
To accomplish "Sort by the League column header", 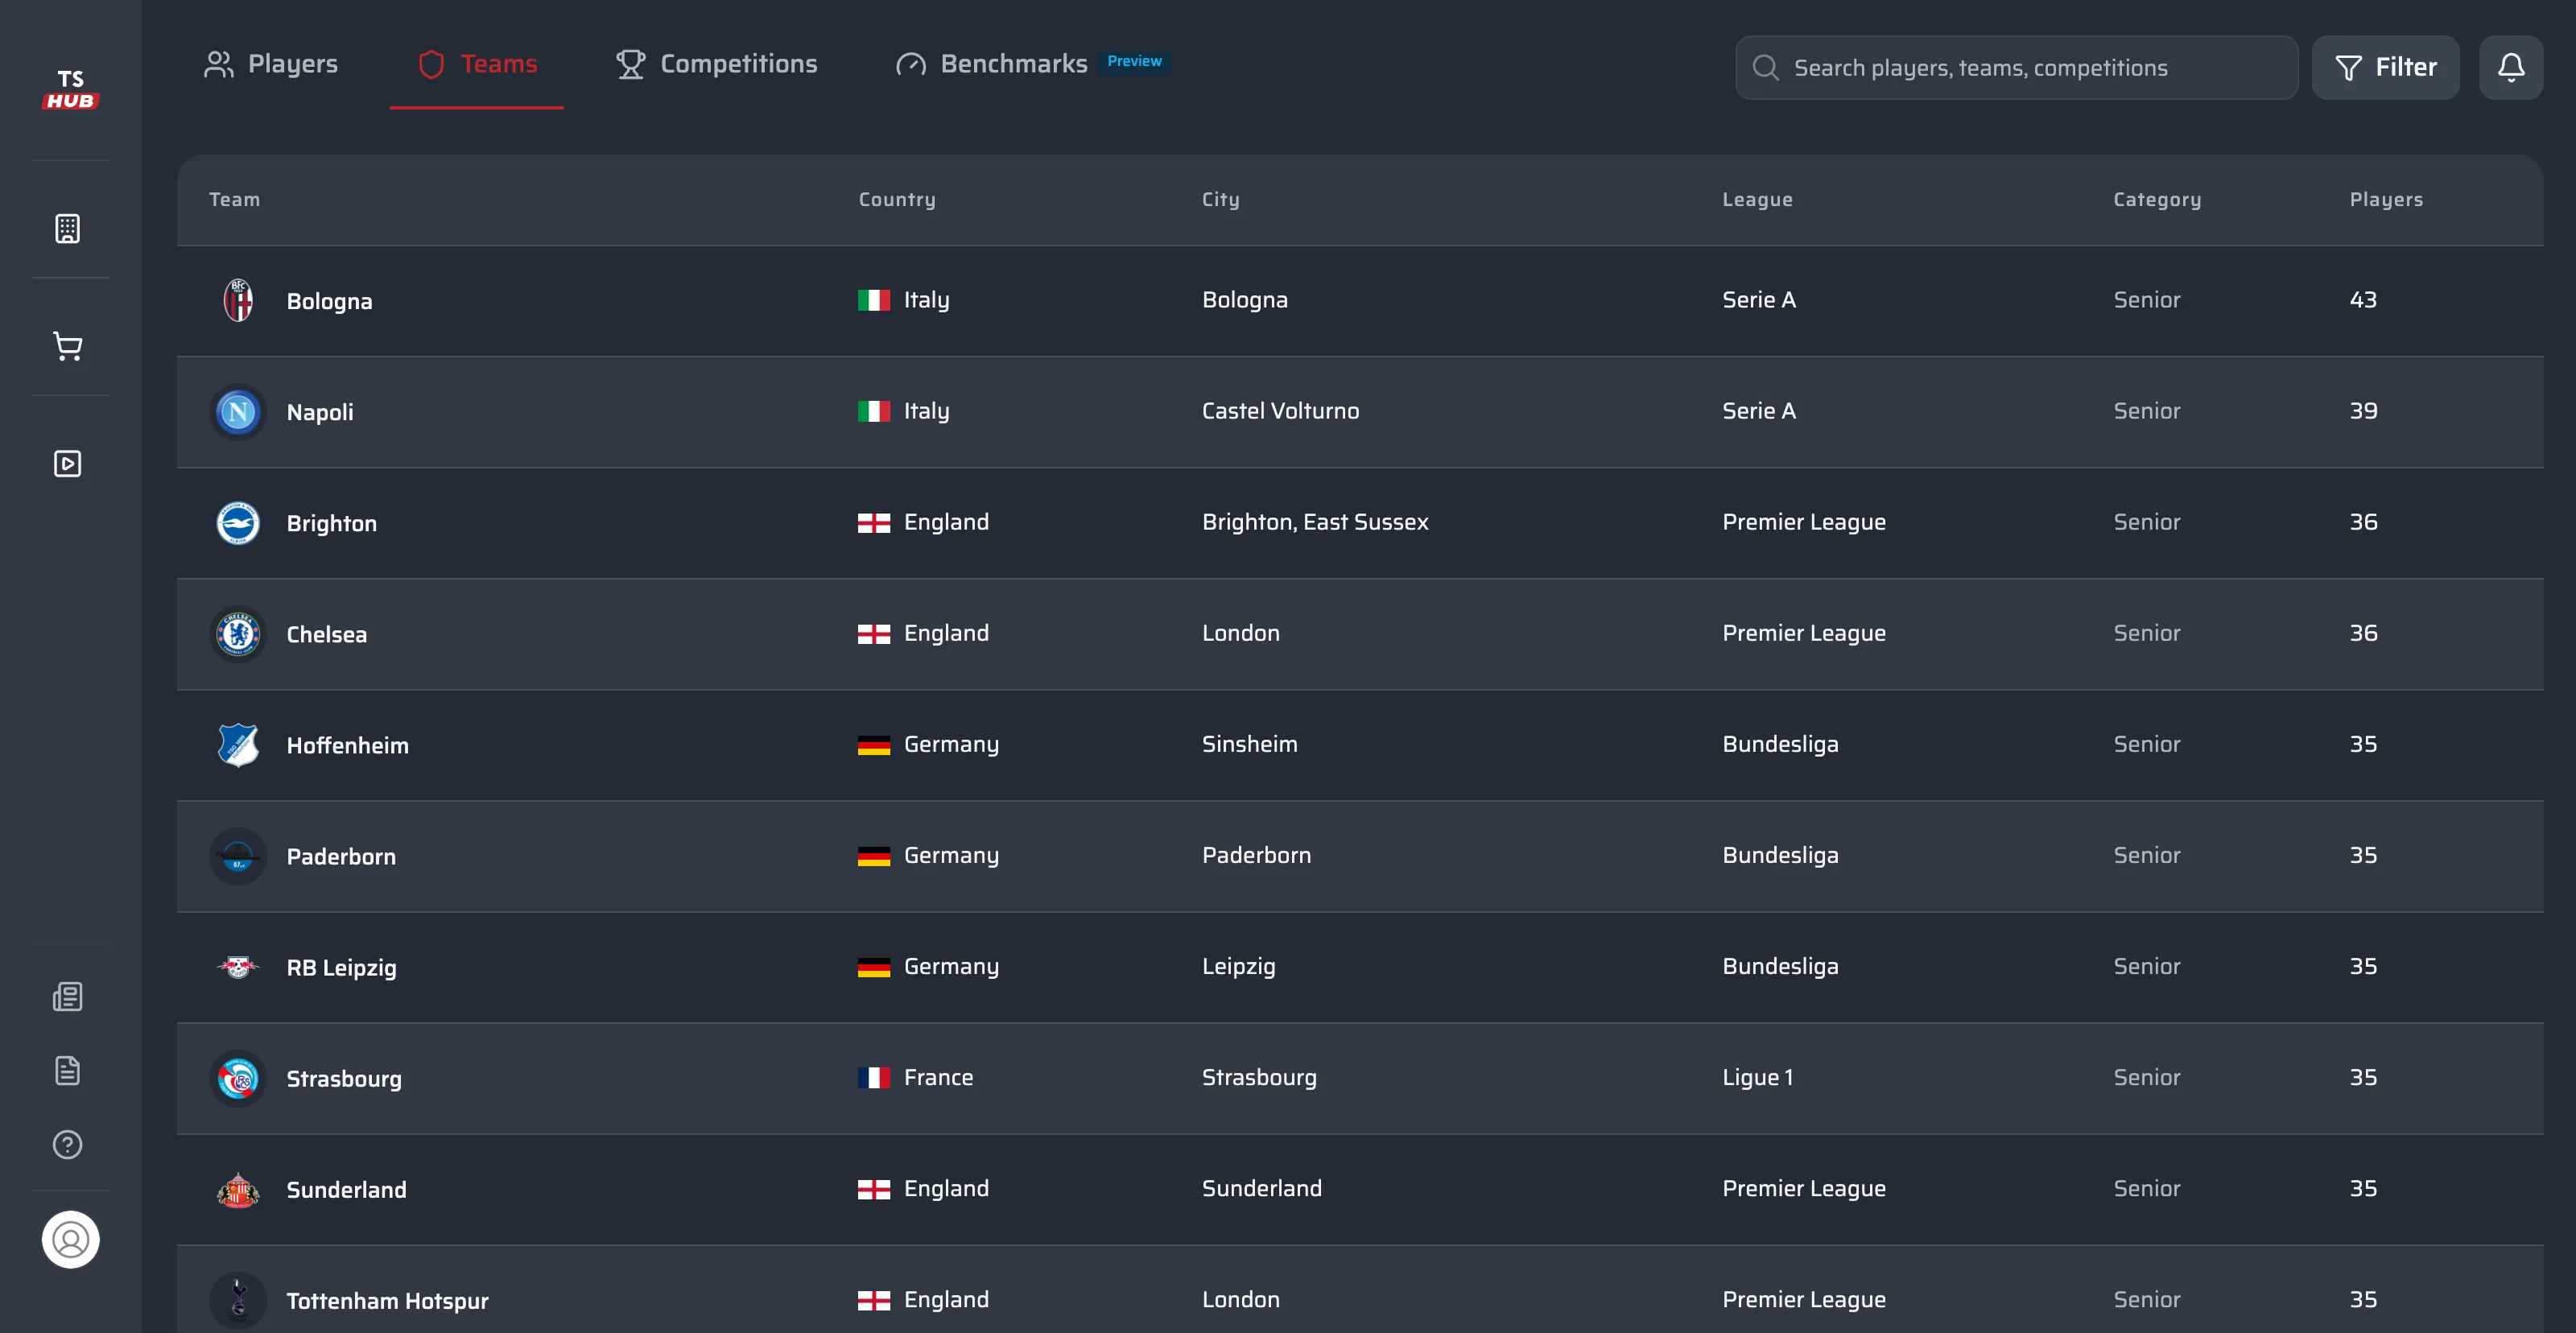I will (x=1757, y=199).
